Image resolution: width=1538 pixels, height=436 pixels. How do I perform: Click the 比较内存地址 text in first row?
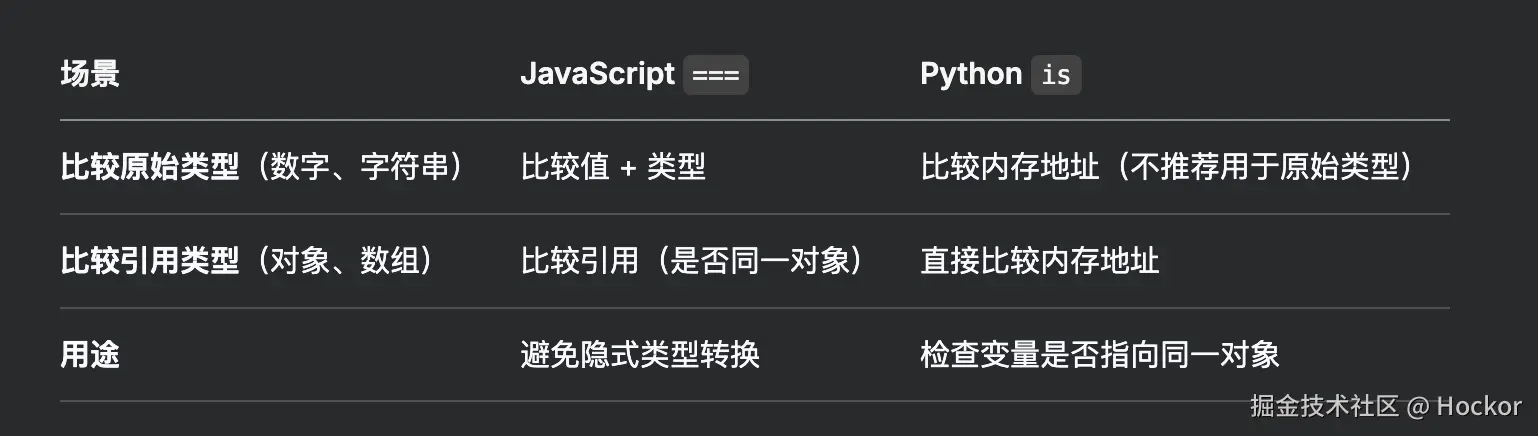coord(1009,167)
